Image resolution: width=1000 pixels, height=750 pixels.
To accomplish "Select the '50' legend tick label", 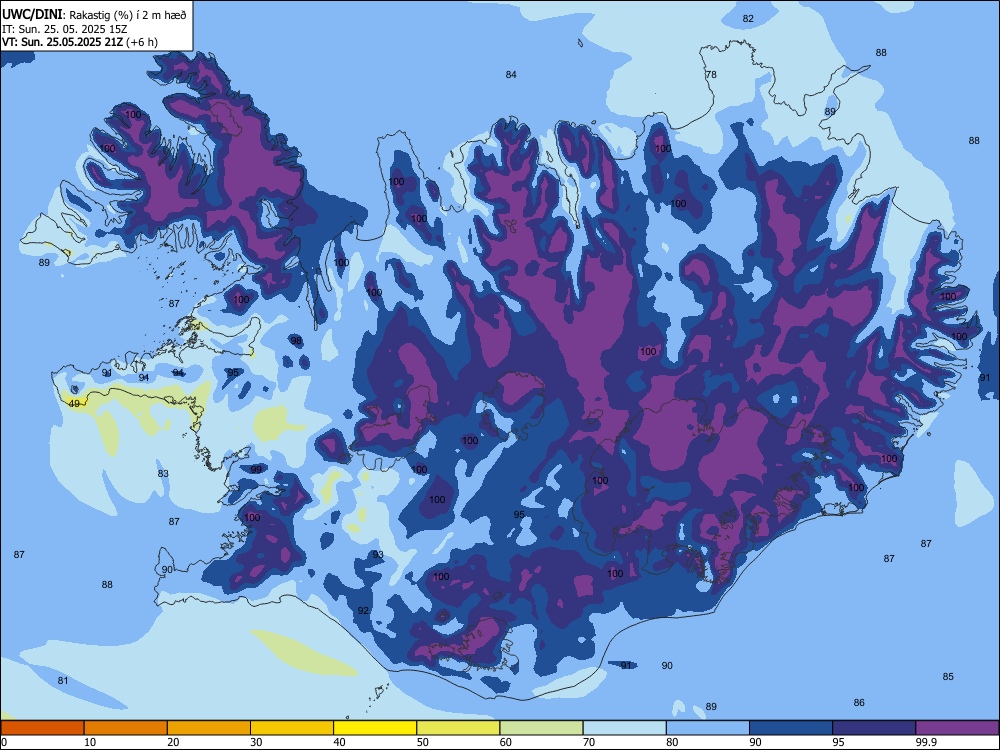I will (422, 742).
